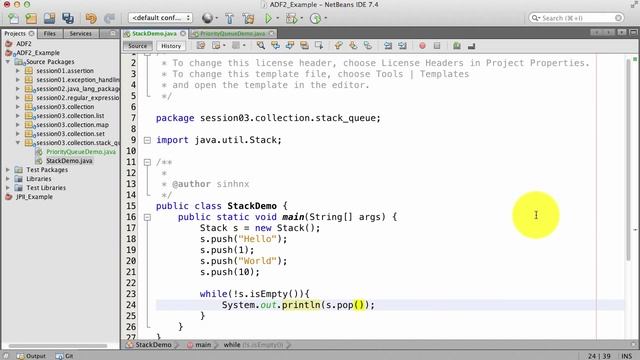Click the New Project toolbar icon
Image resolution: width=640 pixels, height=360 pixels.
(31, 18)
